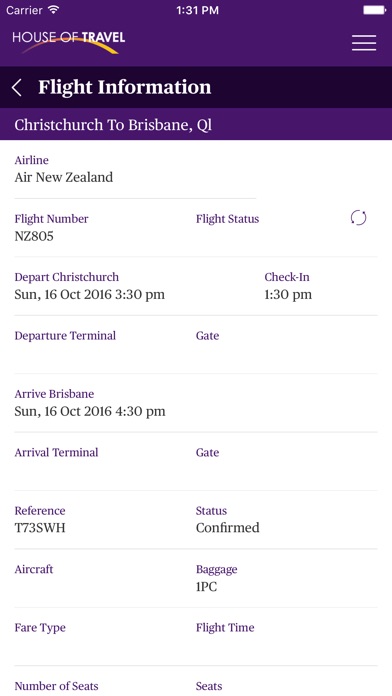The width and height of the screenshot is (392, 696).
Task: Select the Christchurch To Brisbane header
Action: click(x=113, y=125)
